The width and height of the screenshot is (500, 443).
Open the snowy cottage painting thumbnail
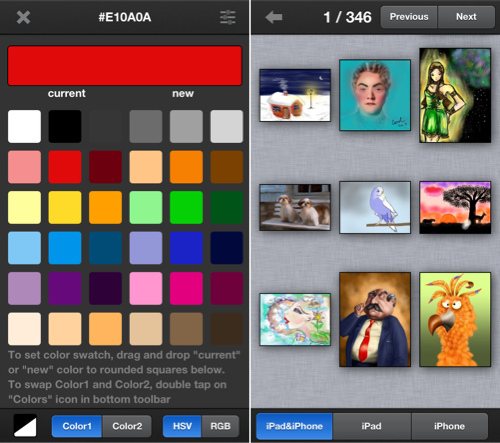click(295, 95)
